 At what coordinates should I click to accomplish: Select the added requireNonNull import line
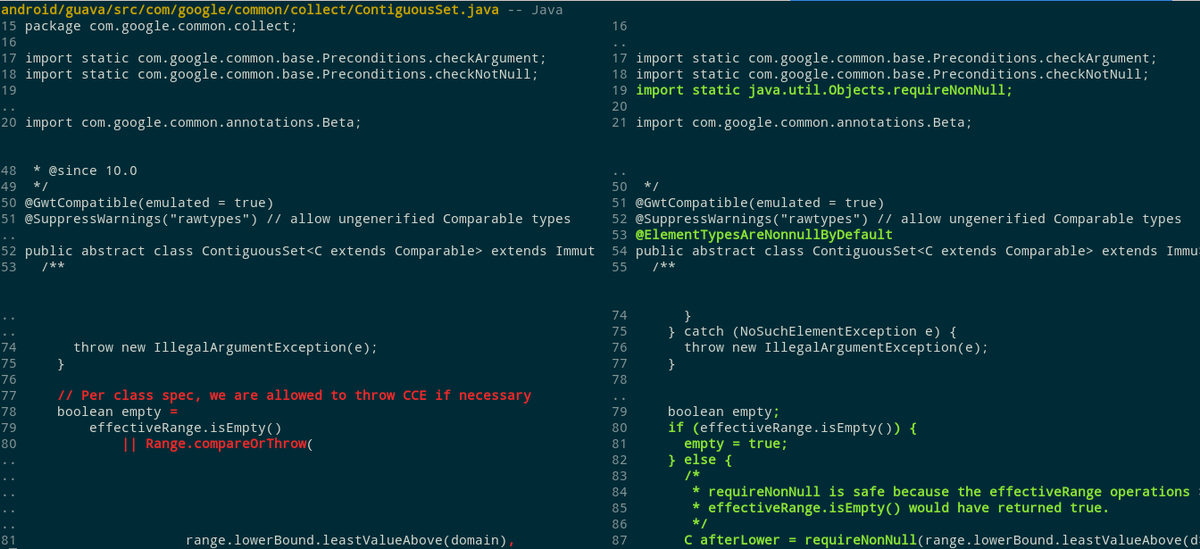click(824, 90)
